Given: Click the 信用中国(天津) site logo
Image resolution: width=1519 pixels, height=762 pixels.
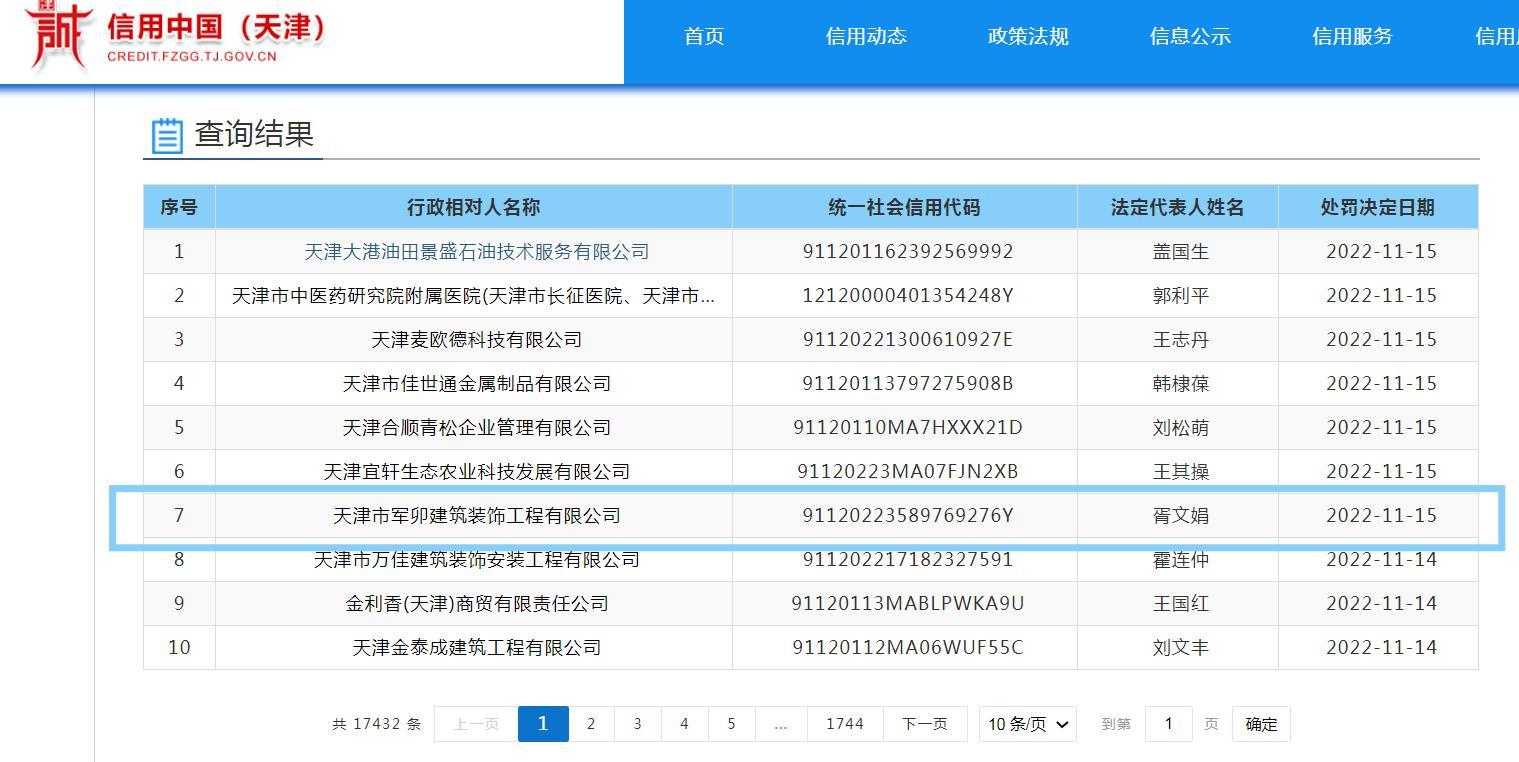Looking at the screenshot, I should (x=177, y=36).
